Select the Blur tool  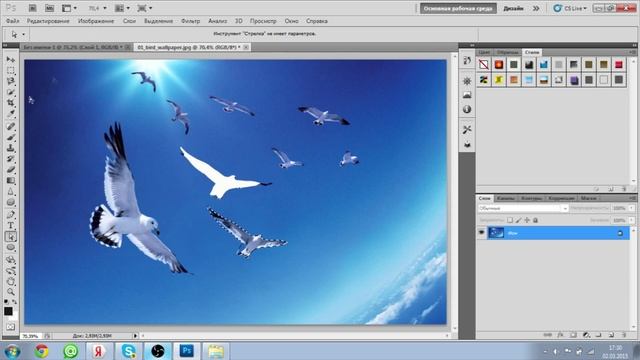[11, 191]
